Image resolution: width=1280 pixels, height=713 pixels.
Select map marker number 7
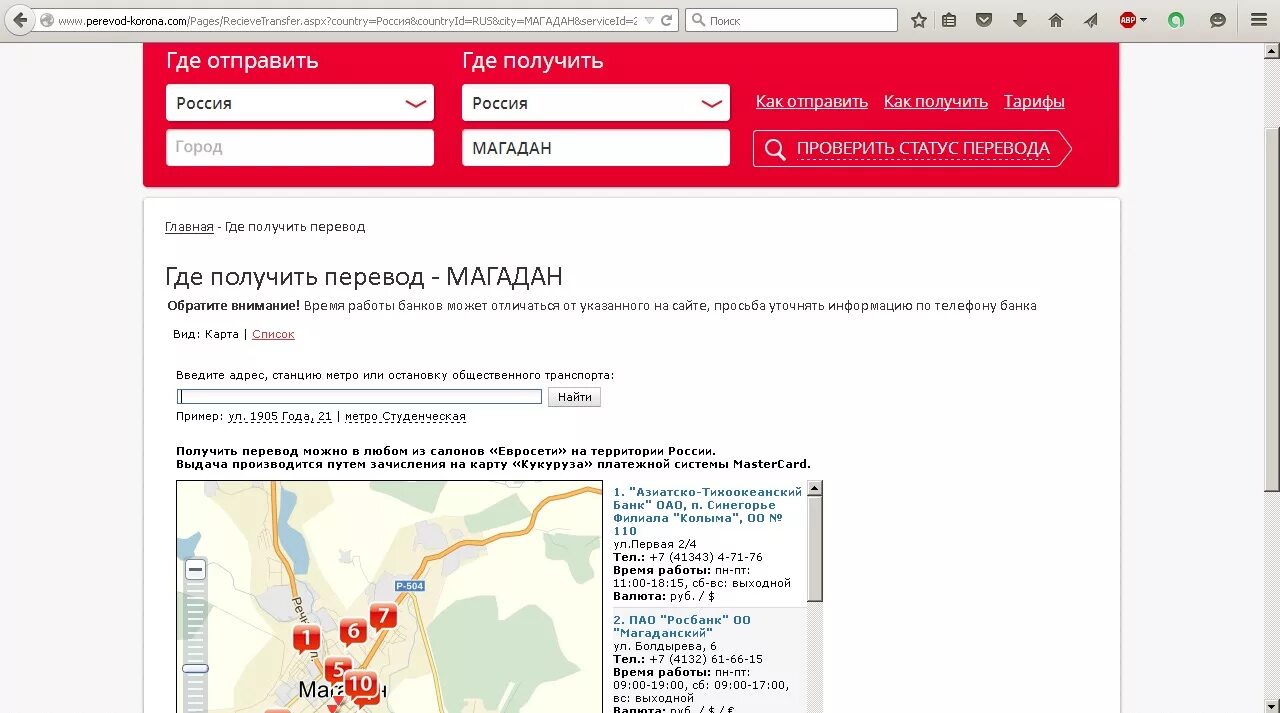coord(382,616)
